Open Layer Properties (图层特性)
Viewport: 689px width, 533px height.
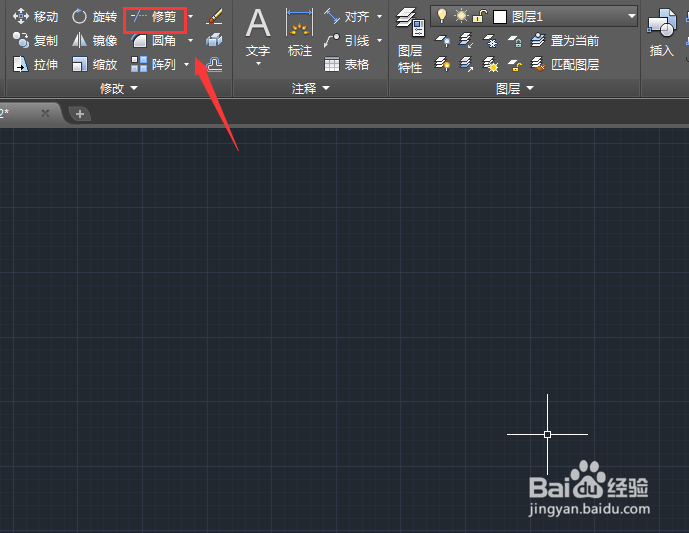click(x=410, y=40)
